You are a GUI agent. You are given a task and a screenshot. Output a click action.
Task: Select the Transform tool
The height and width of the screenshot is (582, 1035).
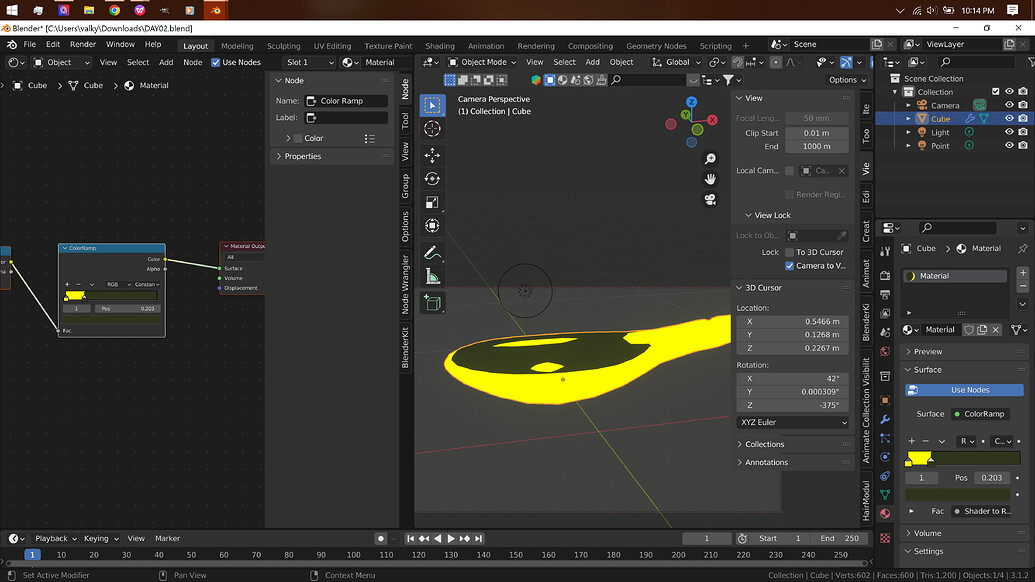pyautogui.click(x=432, y=226)
